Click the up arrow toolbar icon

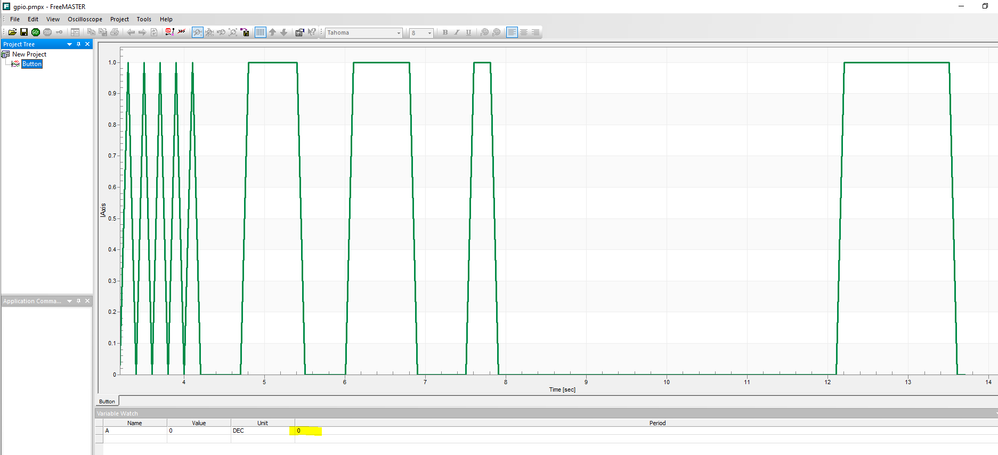pyautogui.click(x=272, y=32)
